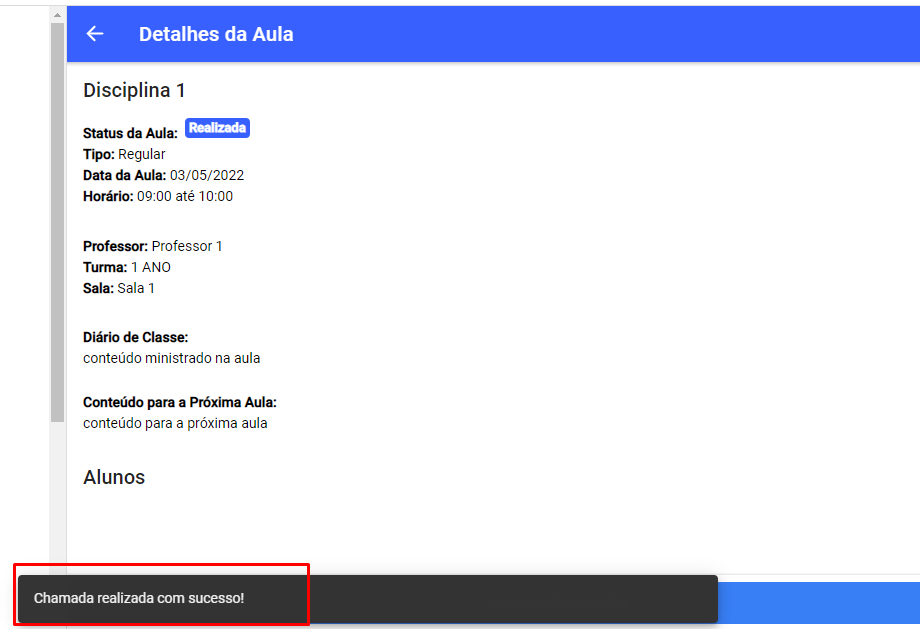Click the 'Chamada realizada com sucesso!' notification
This screenshot has width=920, height=629.
click(x=367, y=598)
